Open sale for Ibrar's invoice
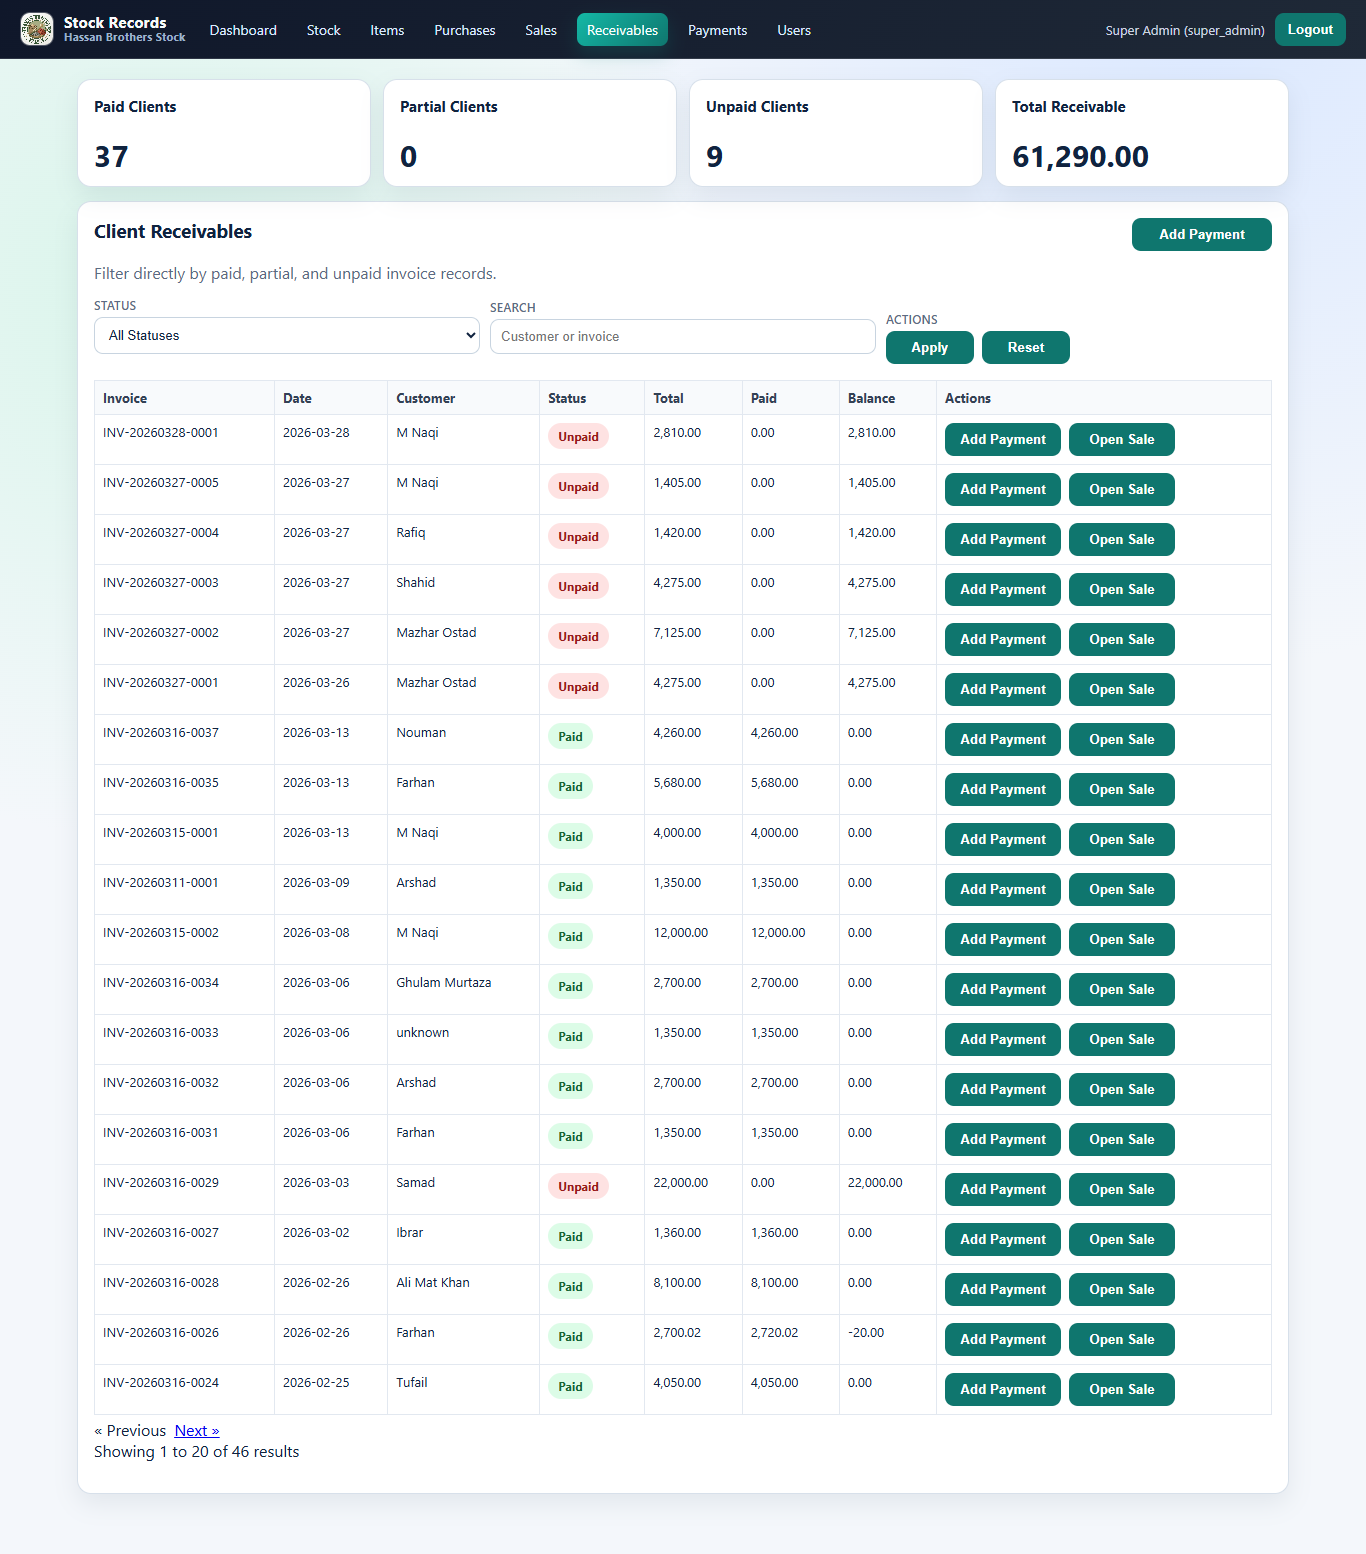 pyautogui.click(x=1122, y=1239)
